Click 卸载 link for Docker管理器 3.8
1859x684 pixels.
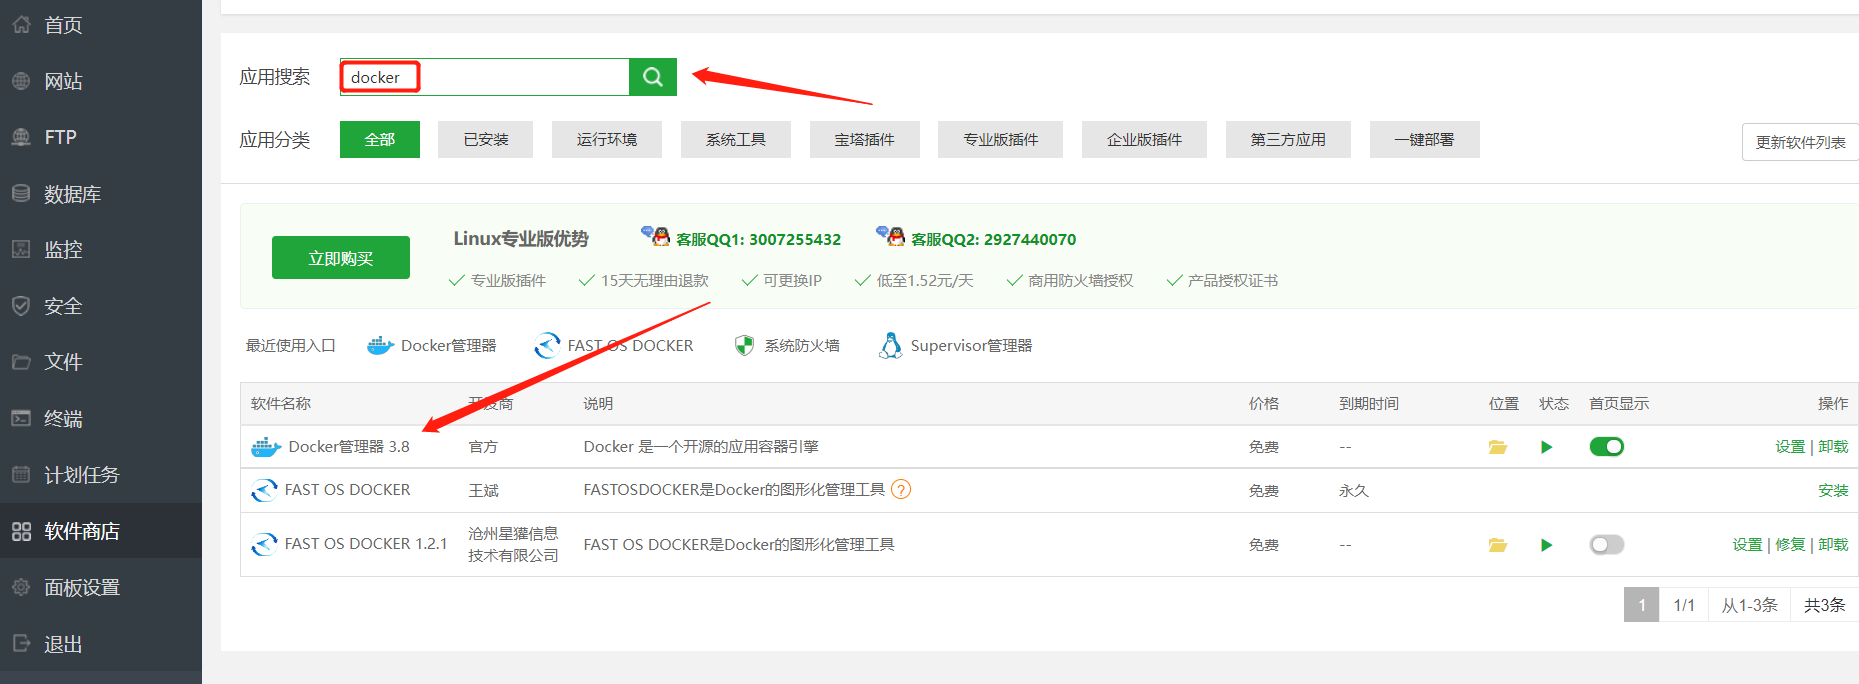click(x=1833, y=447)
